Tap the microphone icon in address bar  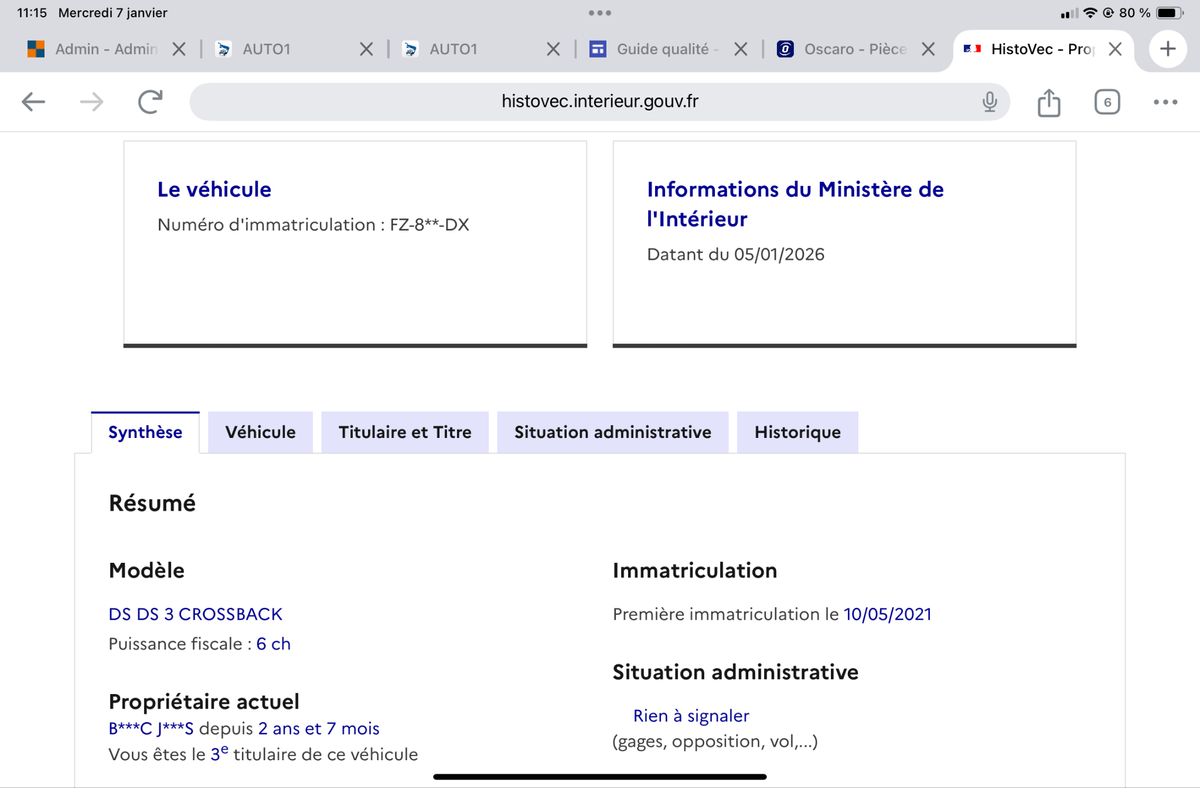click(x=989, y=102)
